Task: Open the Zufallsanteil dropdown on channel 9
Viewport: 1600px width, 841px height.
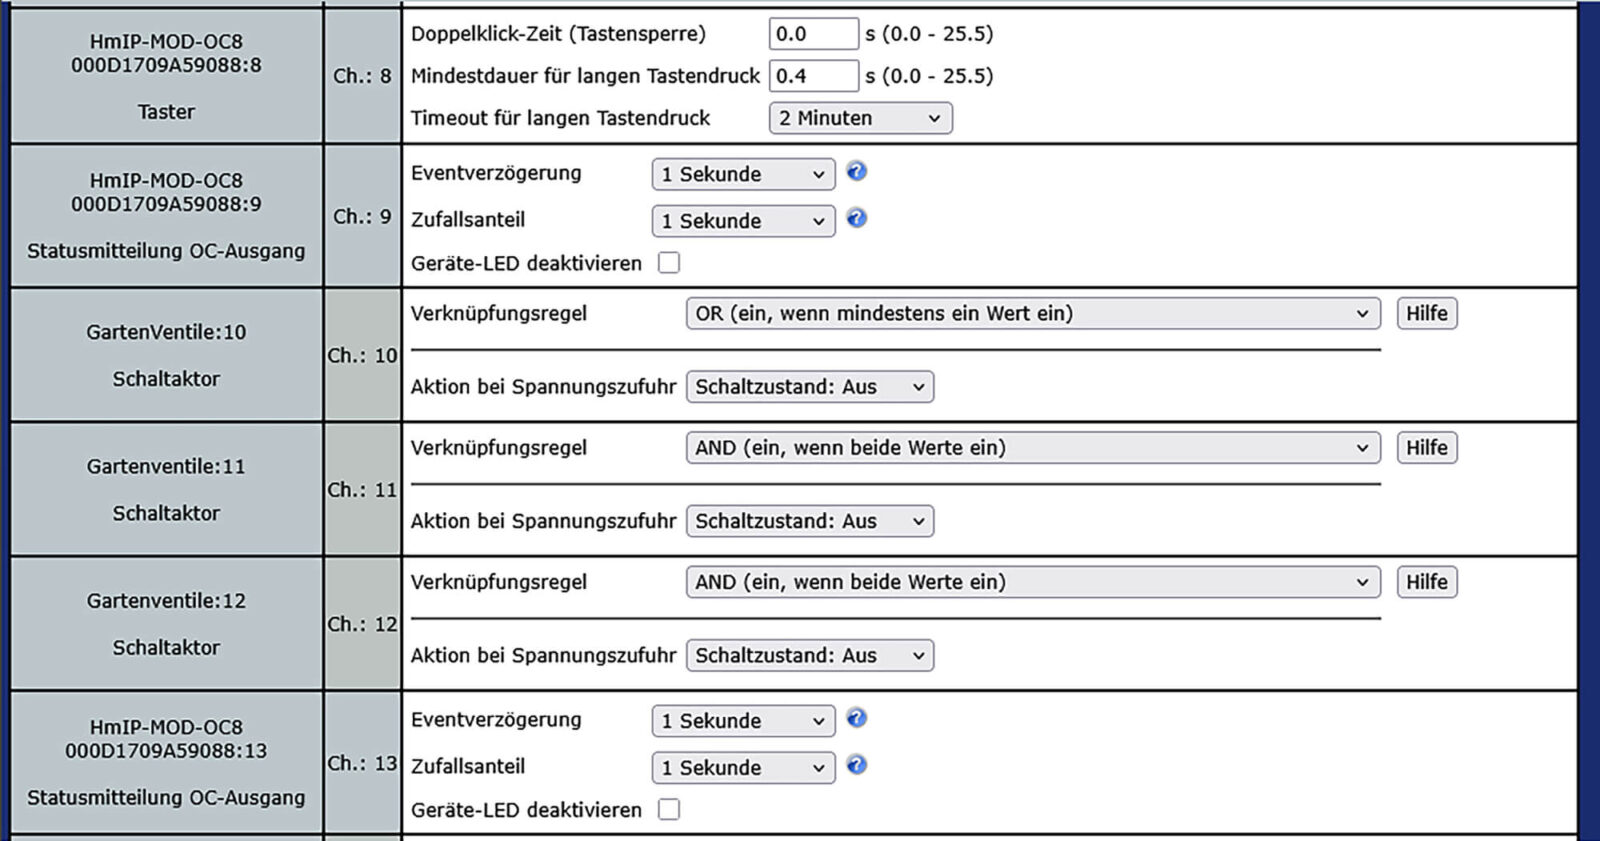Action: pos(742,220)
